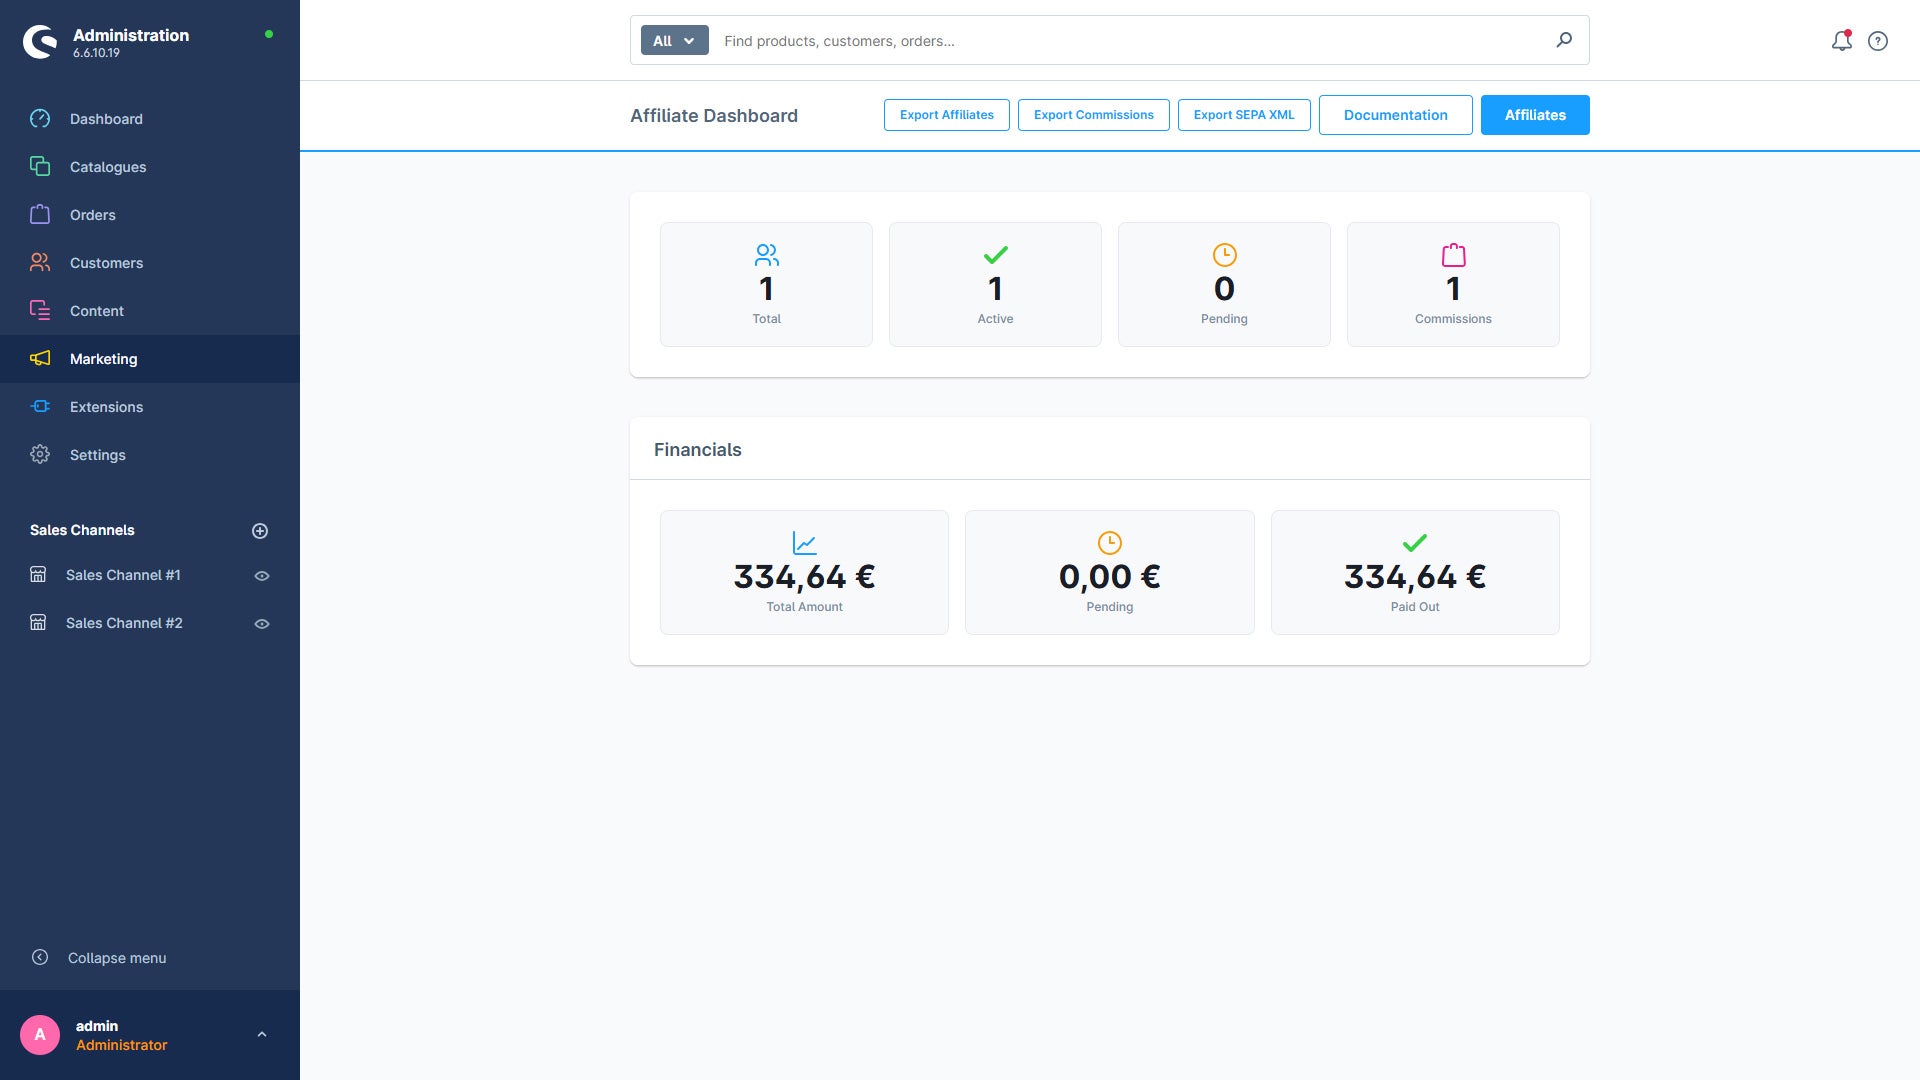Click the Pending 0,00 € value

pyautogui.click(x=1109, y=577)
